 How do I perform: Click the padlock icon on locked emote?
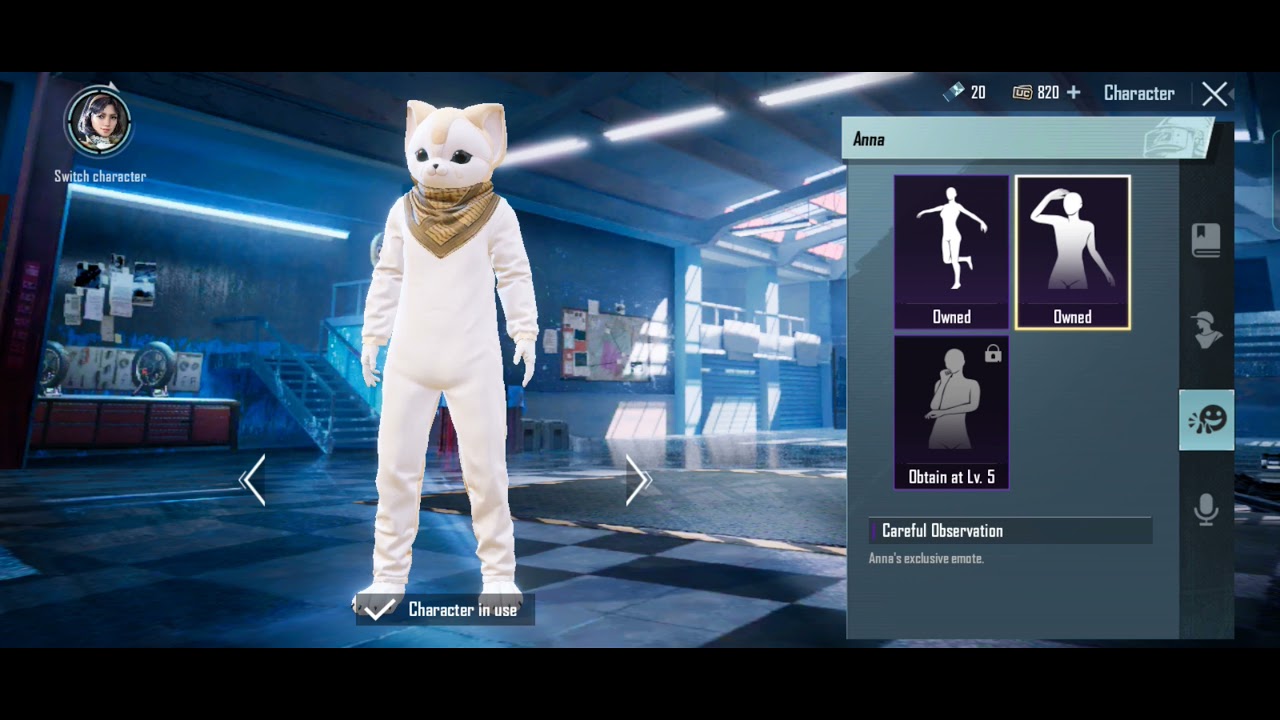[x=993, y=353]
